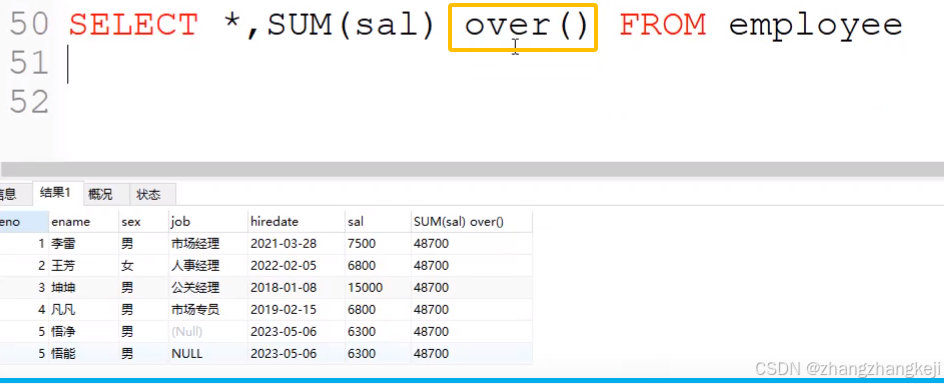Select the cell 李雷
Image resolution: width=944 pixels, height=384 pixels.
click(84, 244)
